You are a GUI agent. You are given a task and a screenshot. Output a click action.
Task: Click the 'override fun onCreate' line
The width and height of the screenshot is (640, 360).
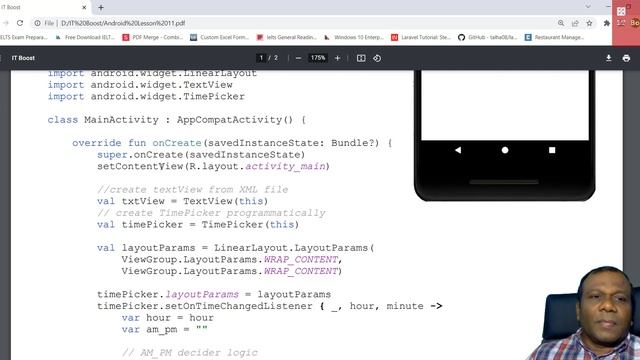point(232,143)
